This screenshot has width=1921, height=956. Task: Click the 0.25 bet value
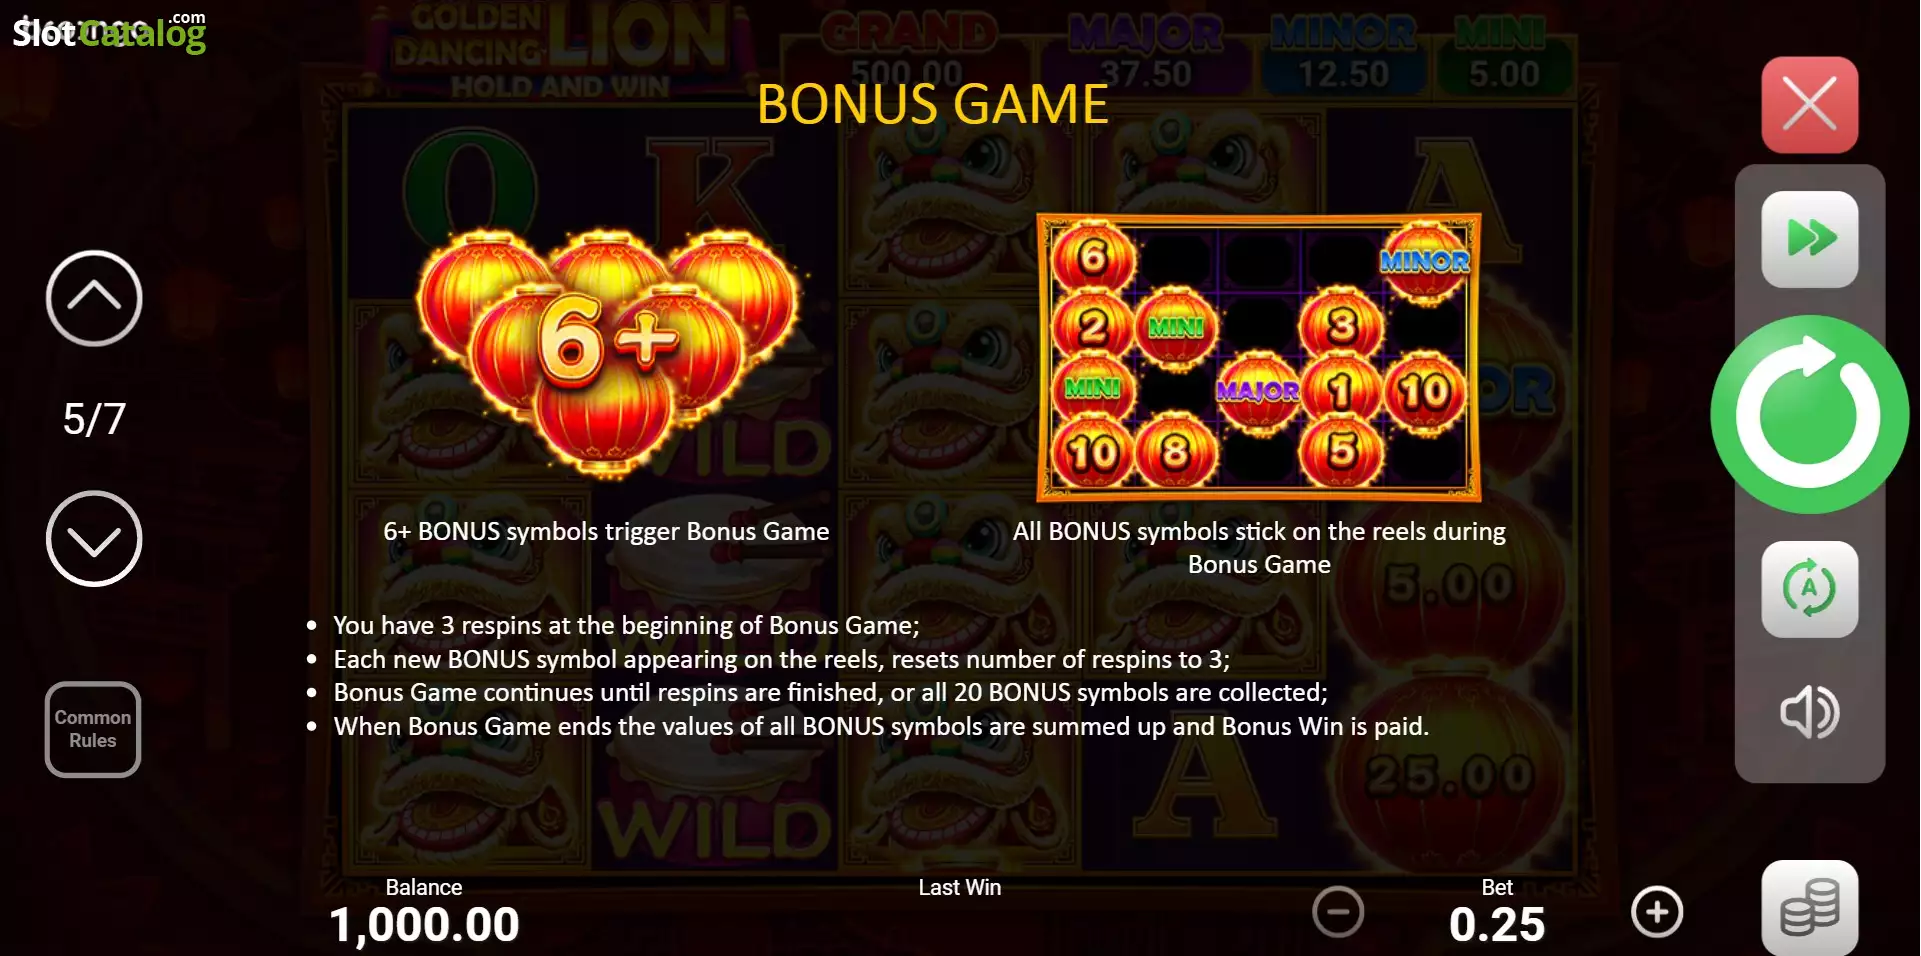click(x=1497, y=925)
